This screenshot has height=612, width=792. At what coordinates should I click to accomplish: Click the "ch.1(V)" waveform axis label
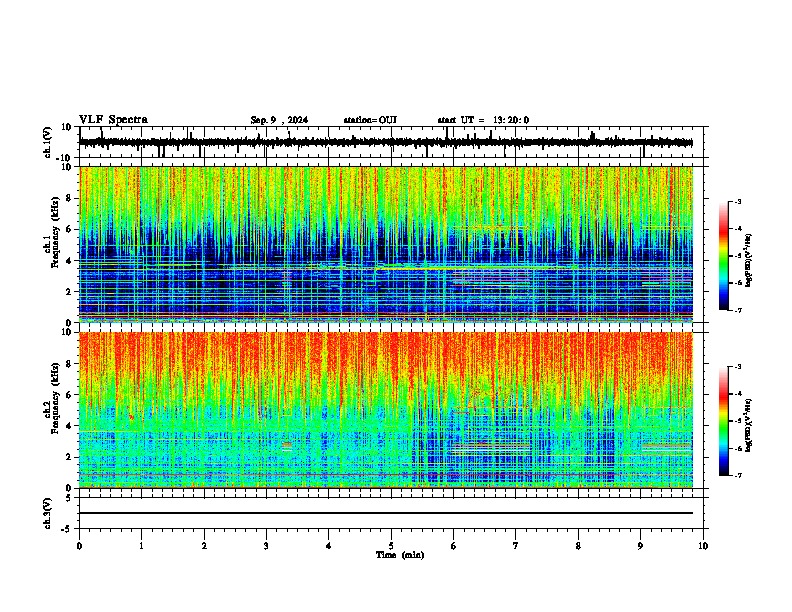(x=48, y=142)
